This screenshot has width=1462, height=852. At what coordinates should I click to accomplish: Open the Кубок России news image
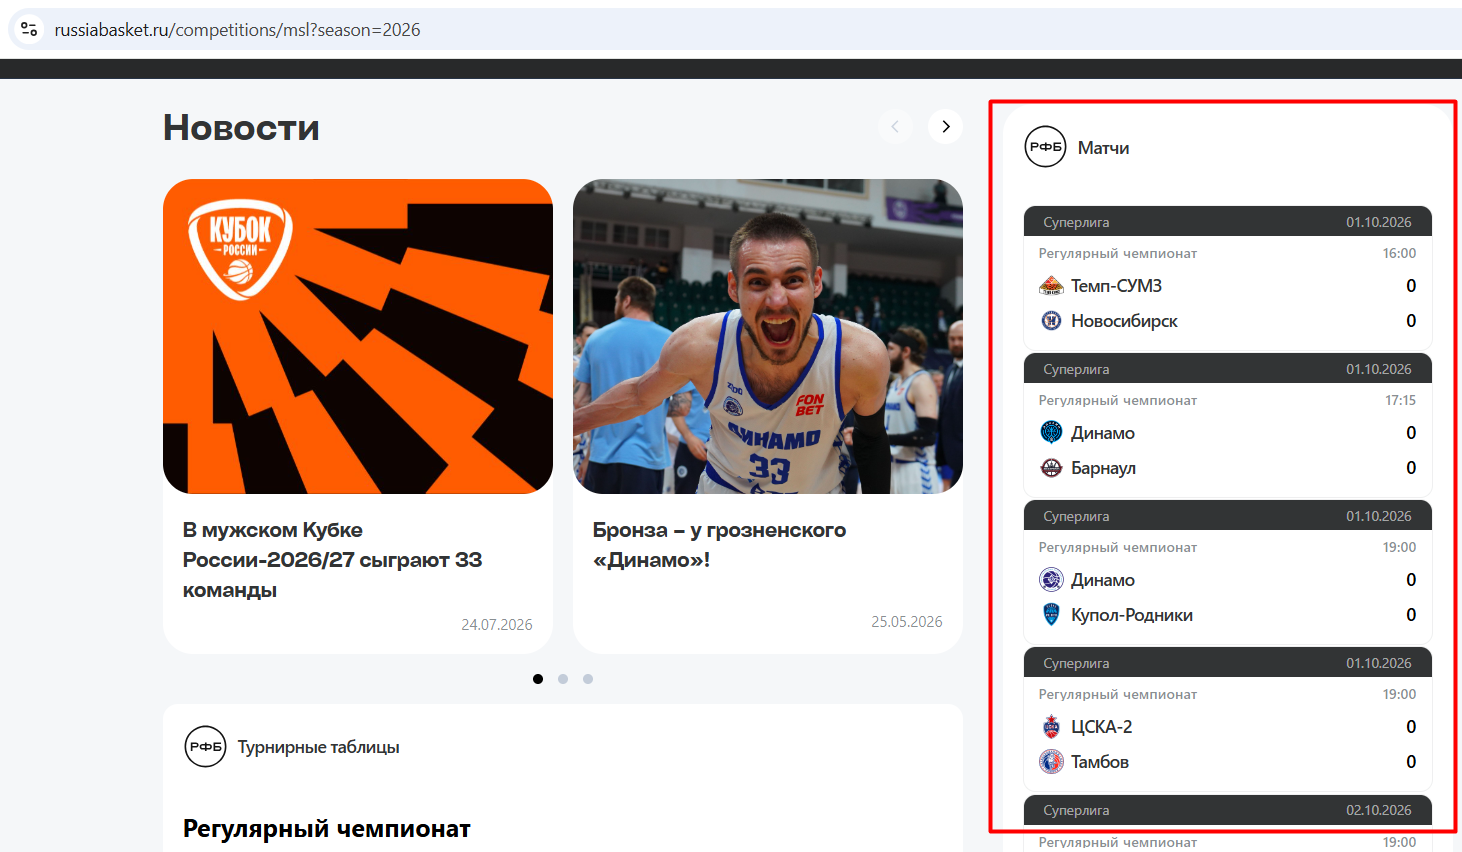coord(358,336)
